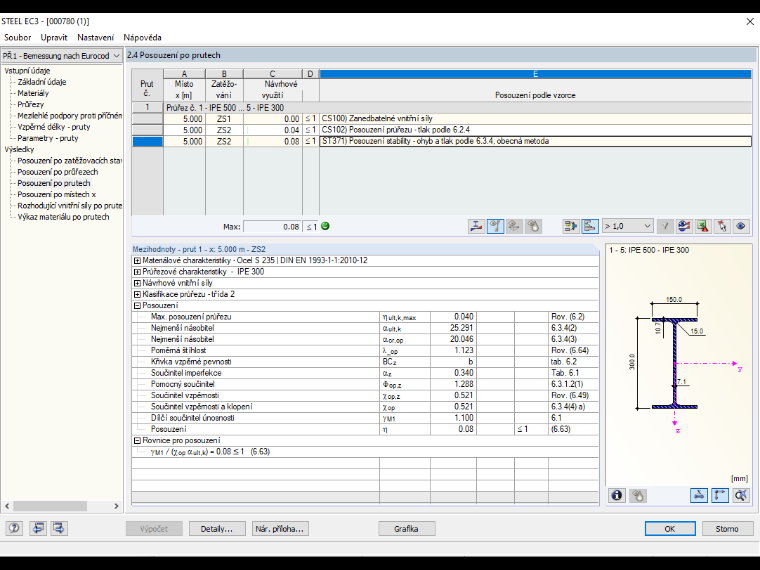
Task: Click the load case arrow list icon
Action: click(x=571, y=226)
